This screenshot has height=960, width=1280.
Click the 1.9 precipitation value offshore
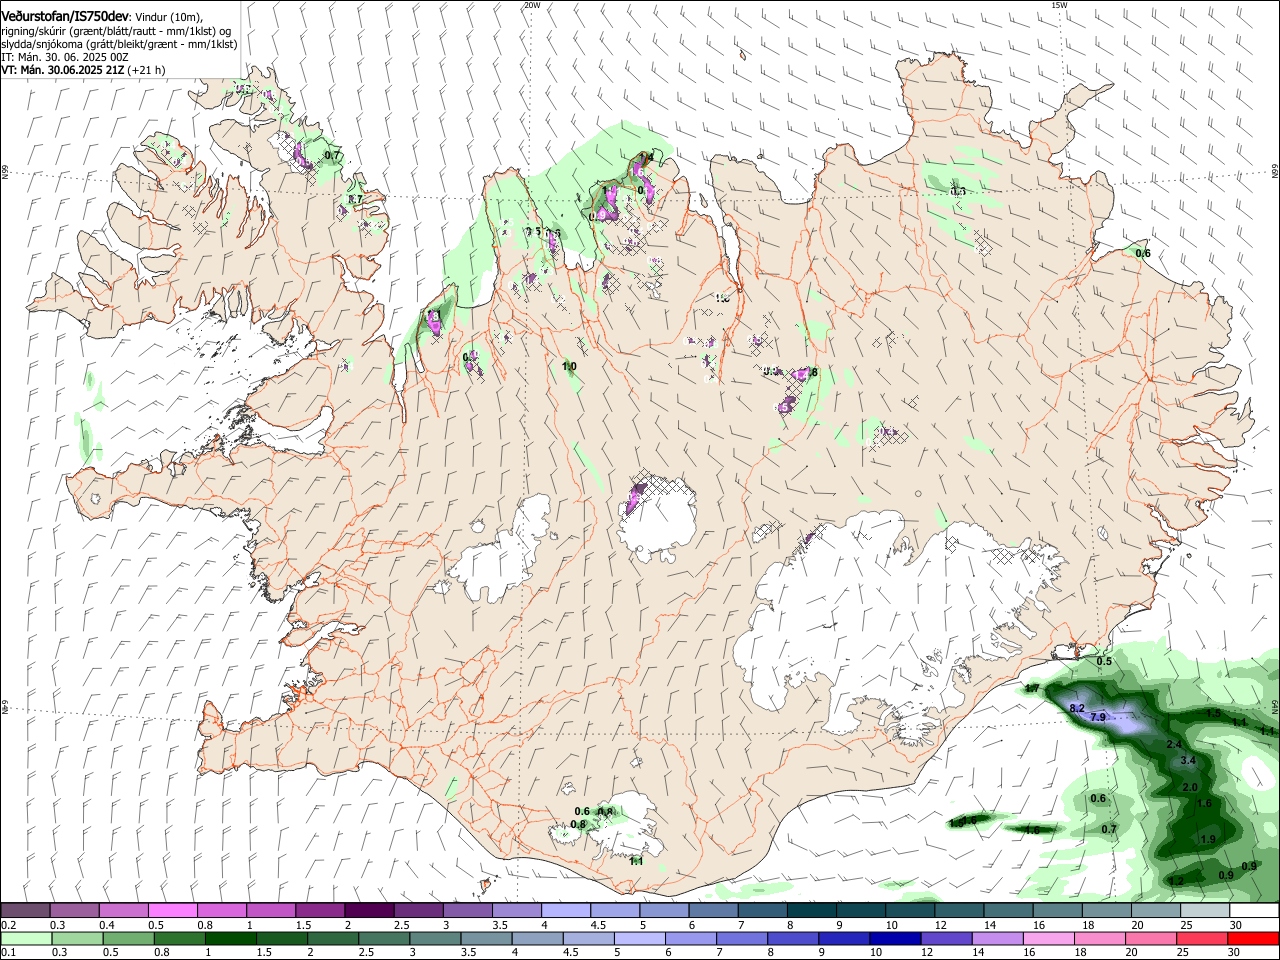pyautogui.click(x=1208, y=840)
